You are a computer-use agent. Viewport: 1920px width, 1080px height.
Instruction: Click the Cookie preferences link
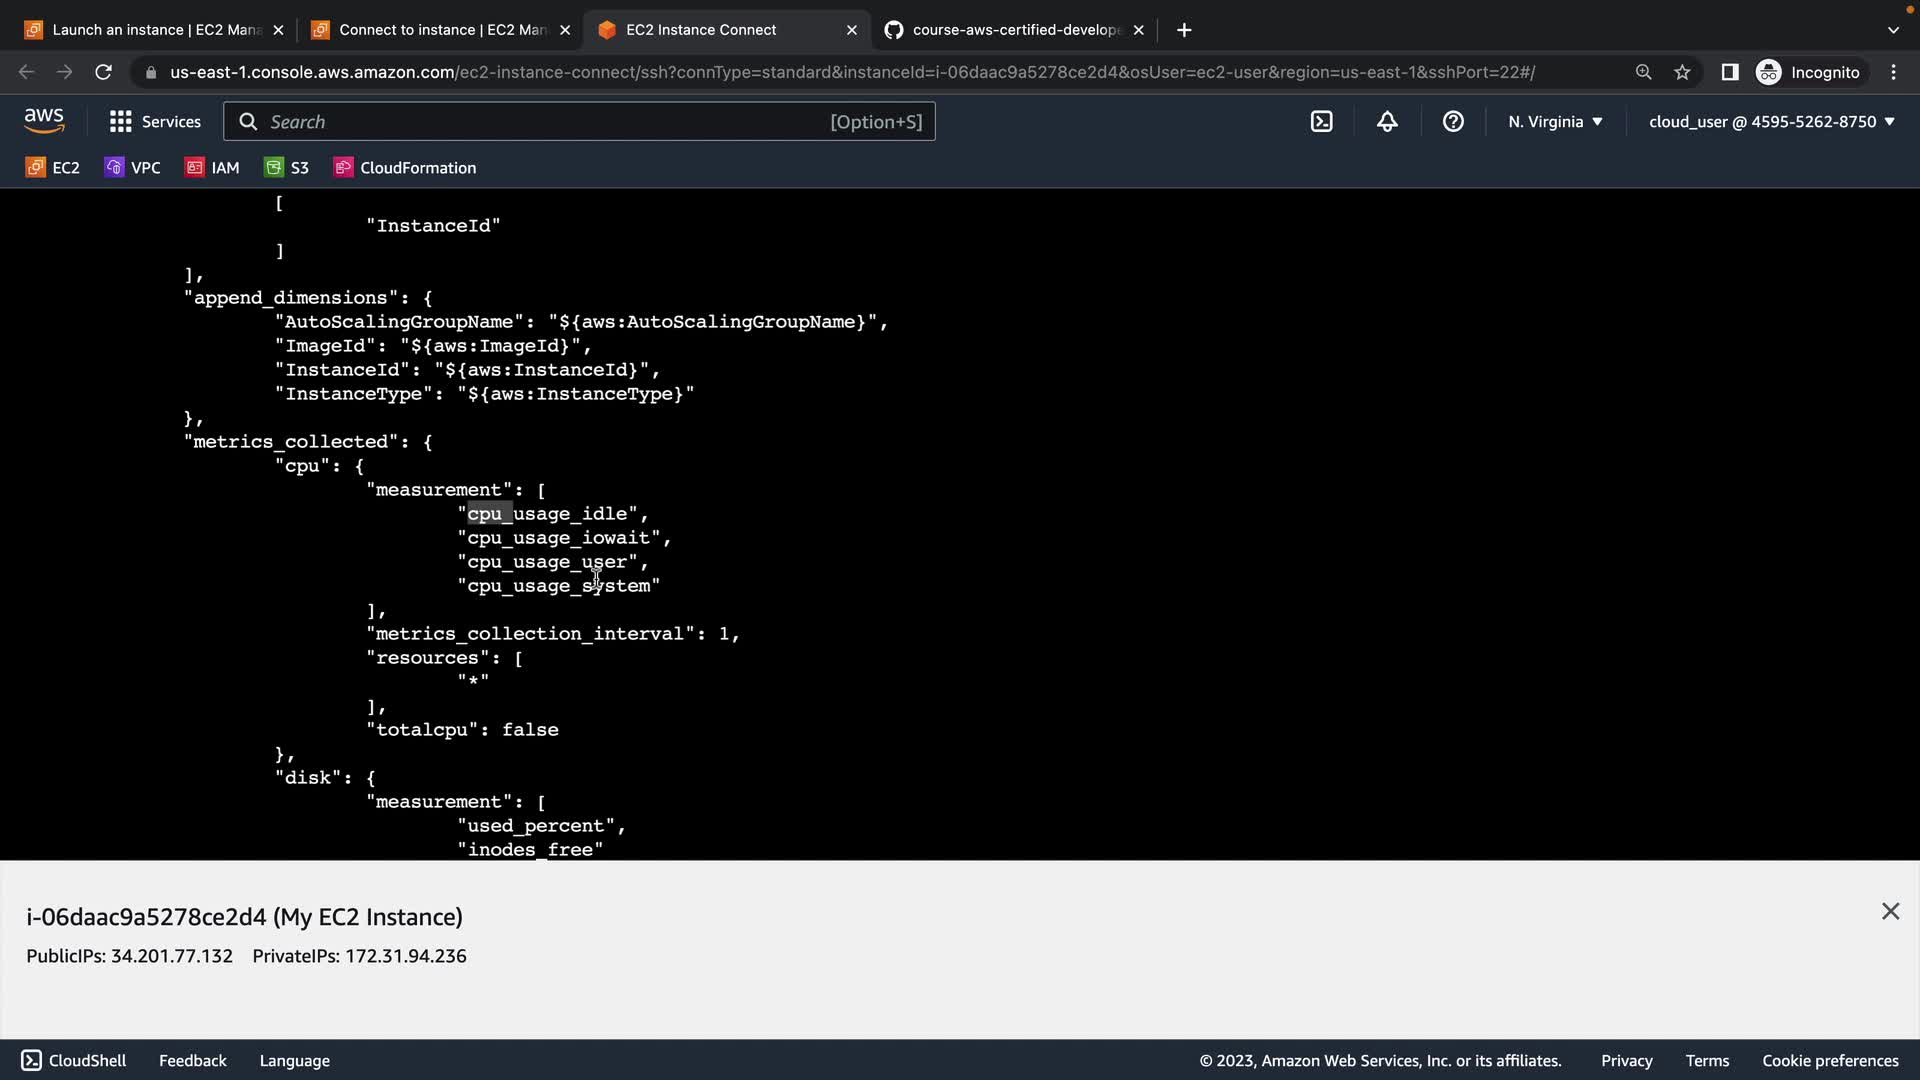[x=1830, y=1060]
